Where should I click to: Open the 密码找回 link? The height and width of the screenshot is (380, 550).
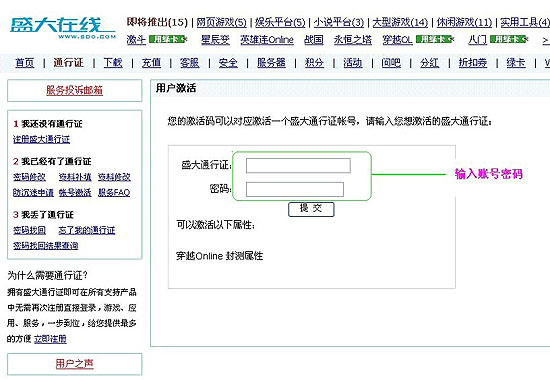pos(29,230)
